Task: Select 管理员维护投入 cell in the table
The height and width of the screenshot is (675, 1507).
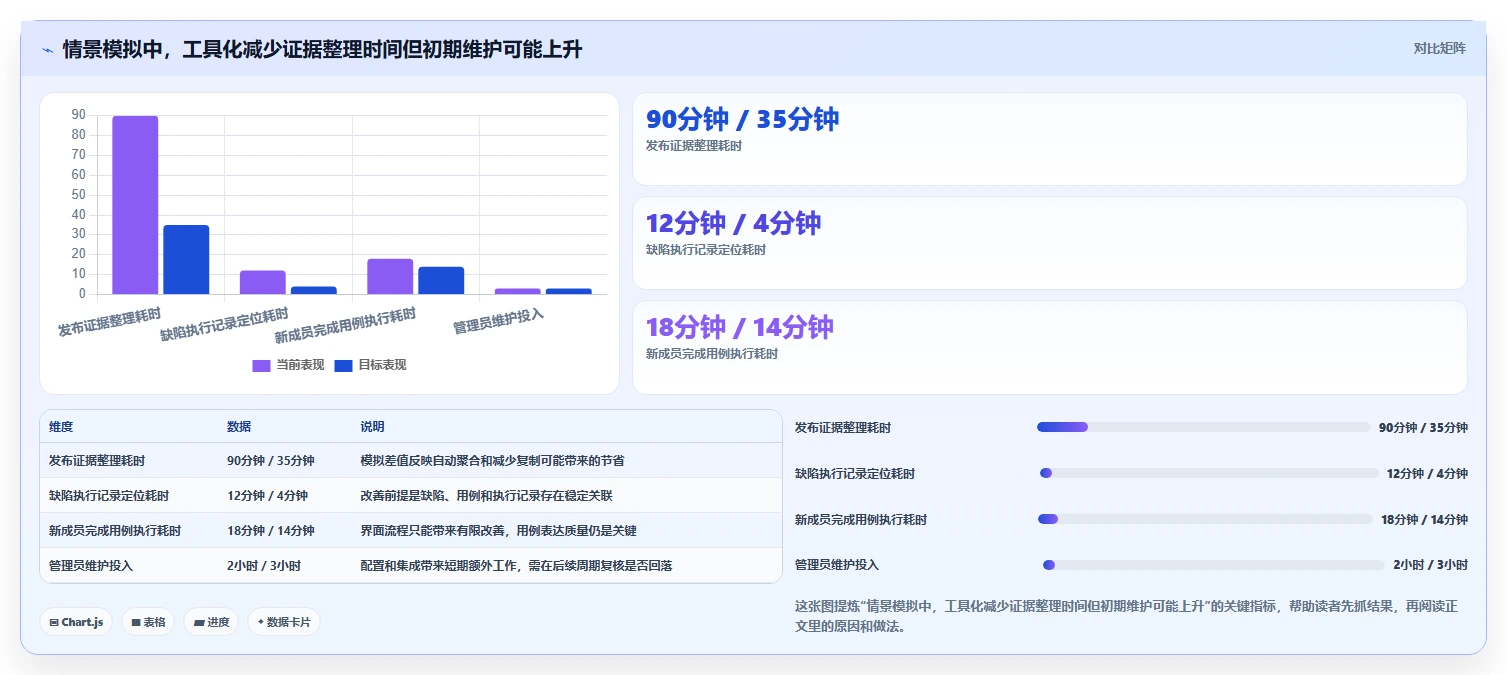Action: point(91,566)
